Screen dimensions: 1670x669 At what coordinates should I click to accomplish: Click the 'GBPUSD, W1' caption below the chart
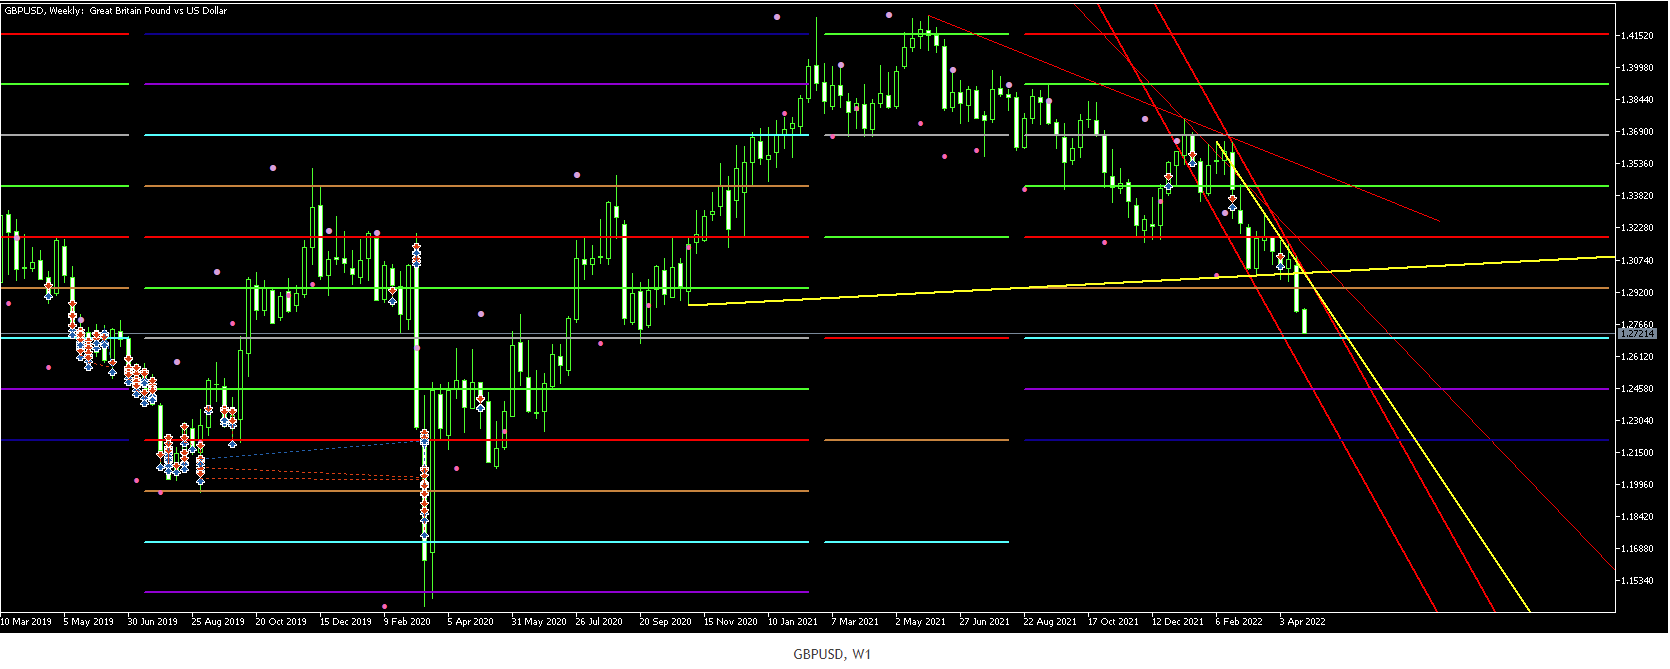[832, 654]
